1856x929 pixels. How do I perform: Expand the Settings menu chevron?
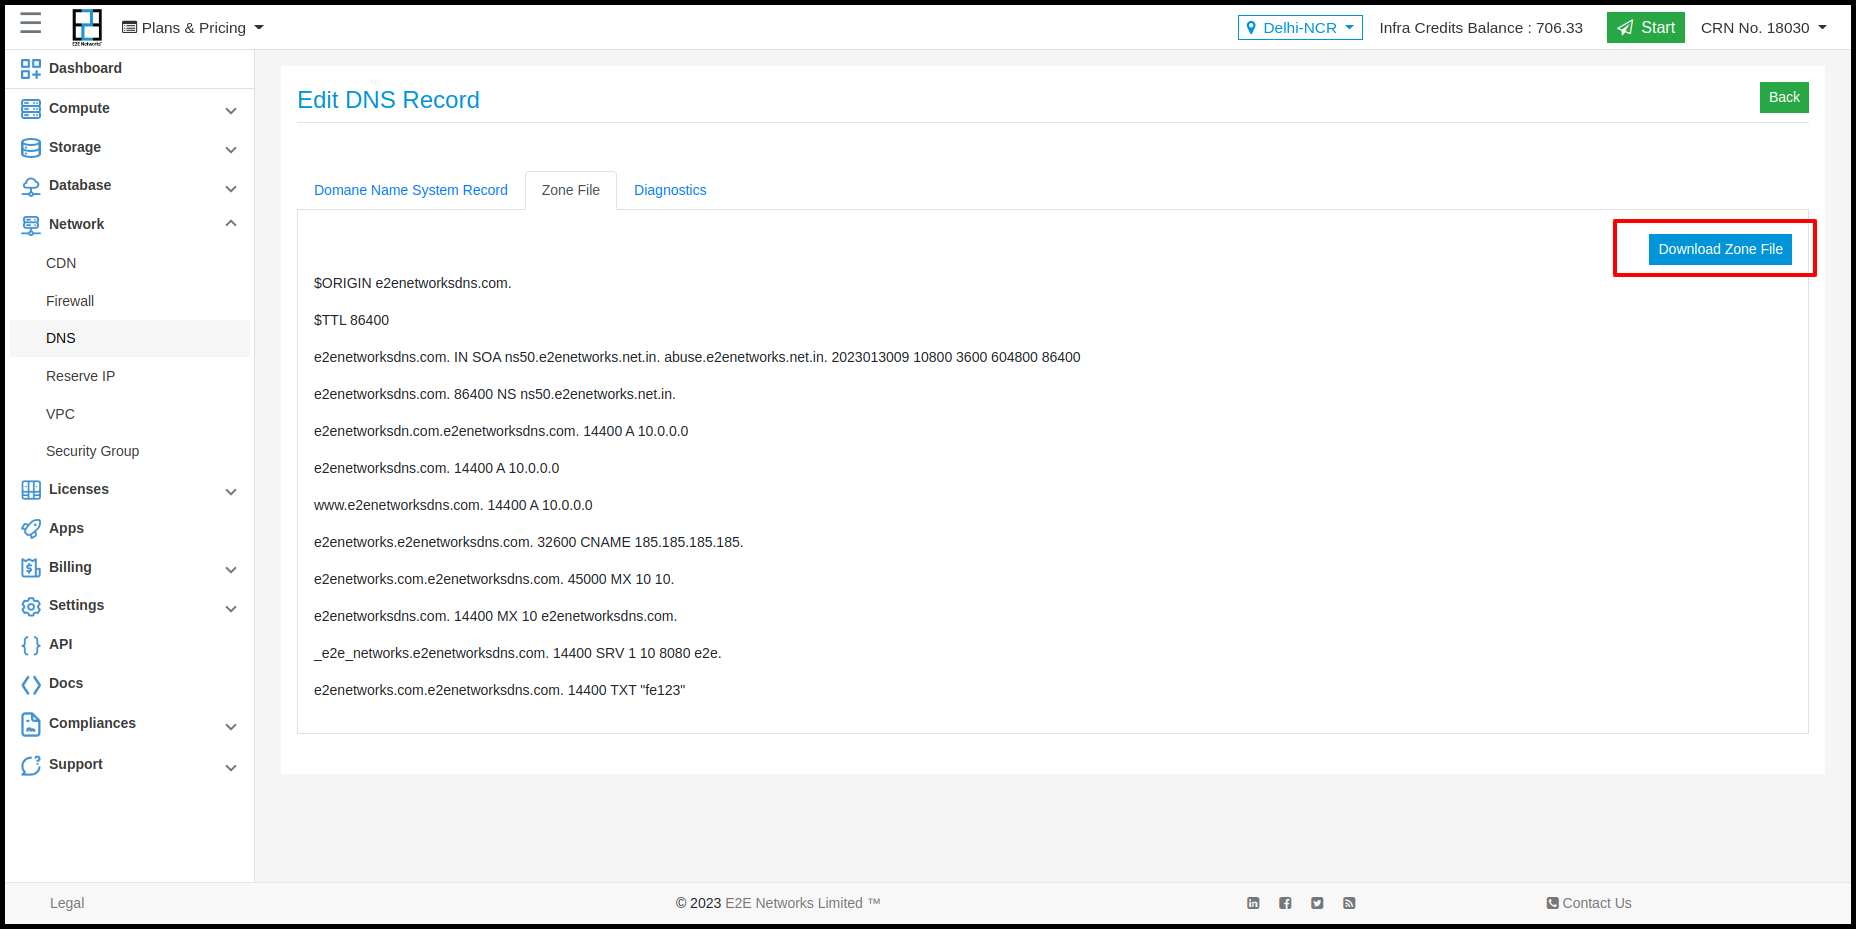pyautogui.click(x=231, y=608)
